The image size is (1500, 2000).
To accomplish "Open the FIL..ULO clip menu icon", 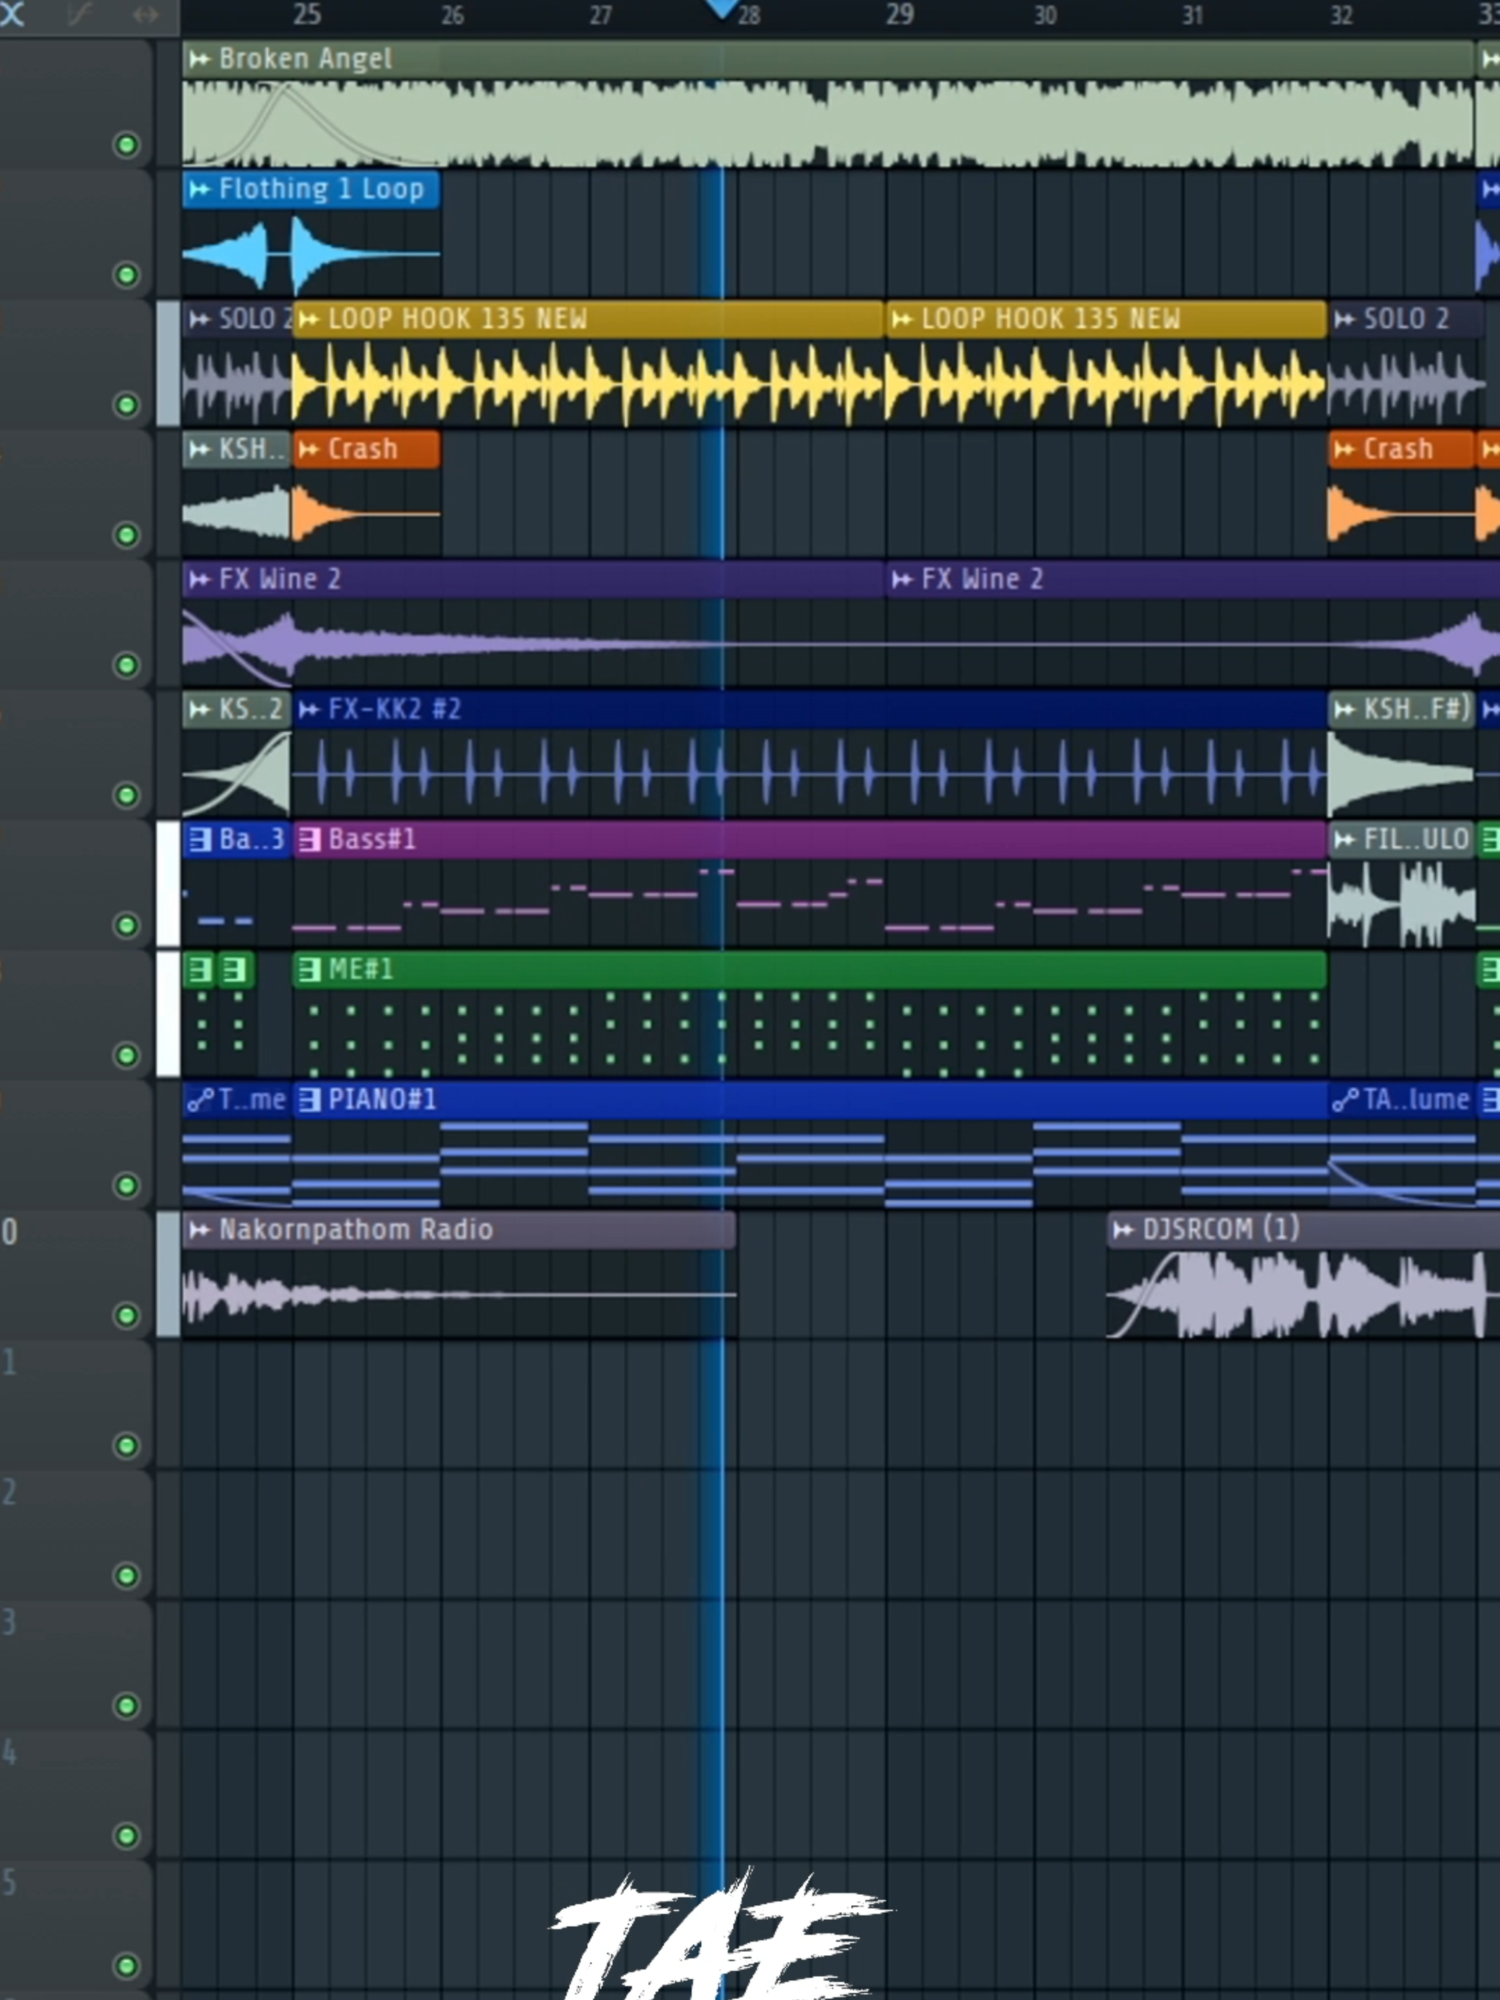I will coord(1345,839).
